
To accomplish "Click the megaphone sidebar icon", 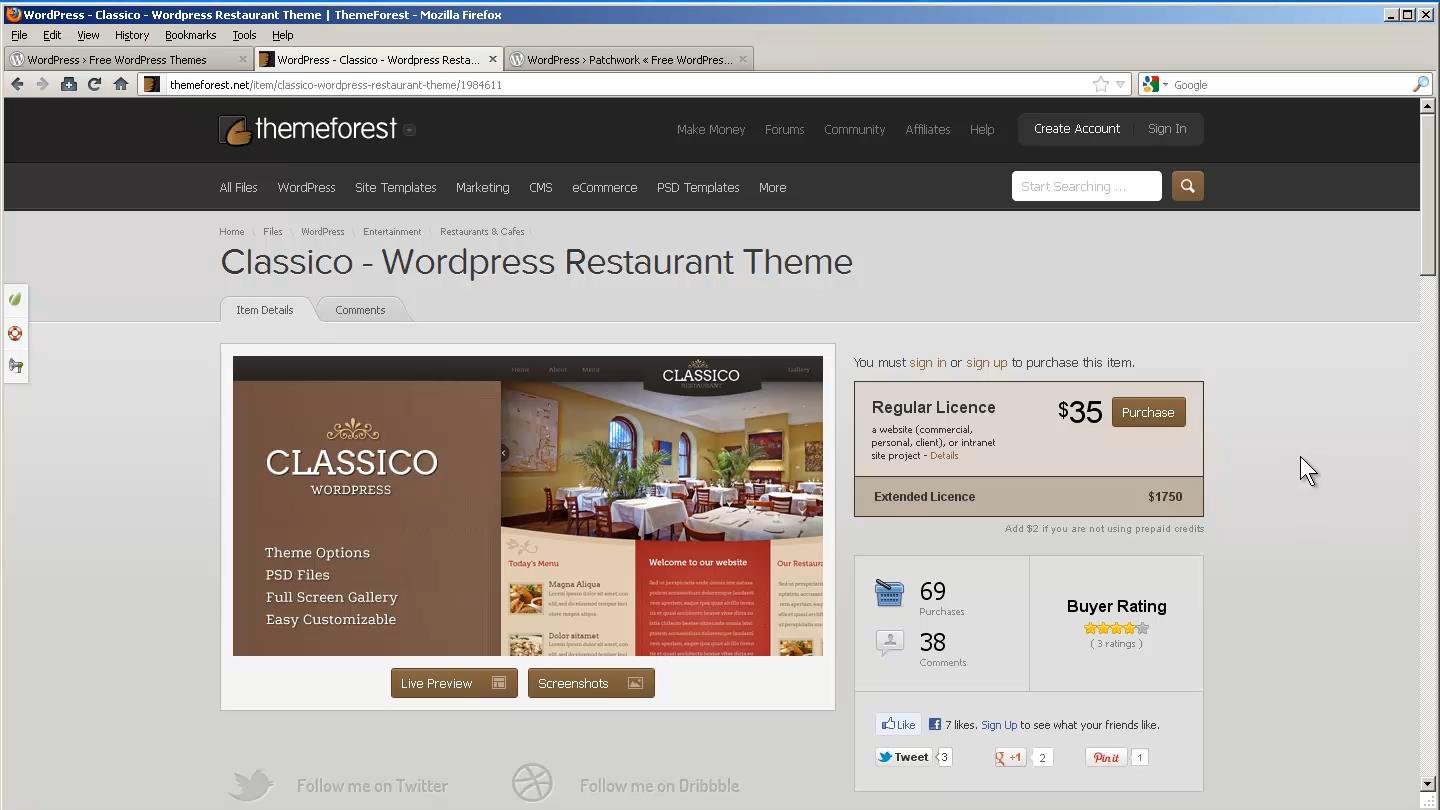I will point(15,366).
